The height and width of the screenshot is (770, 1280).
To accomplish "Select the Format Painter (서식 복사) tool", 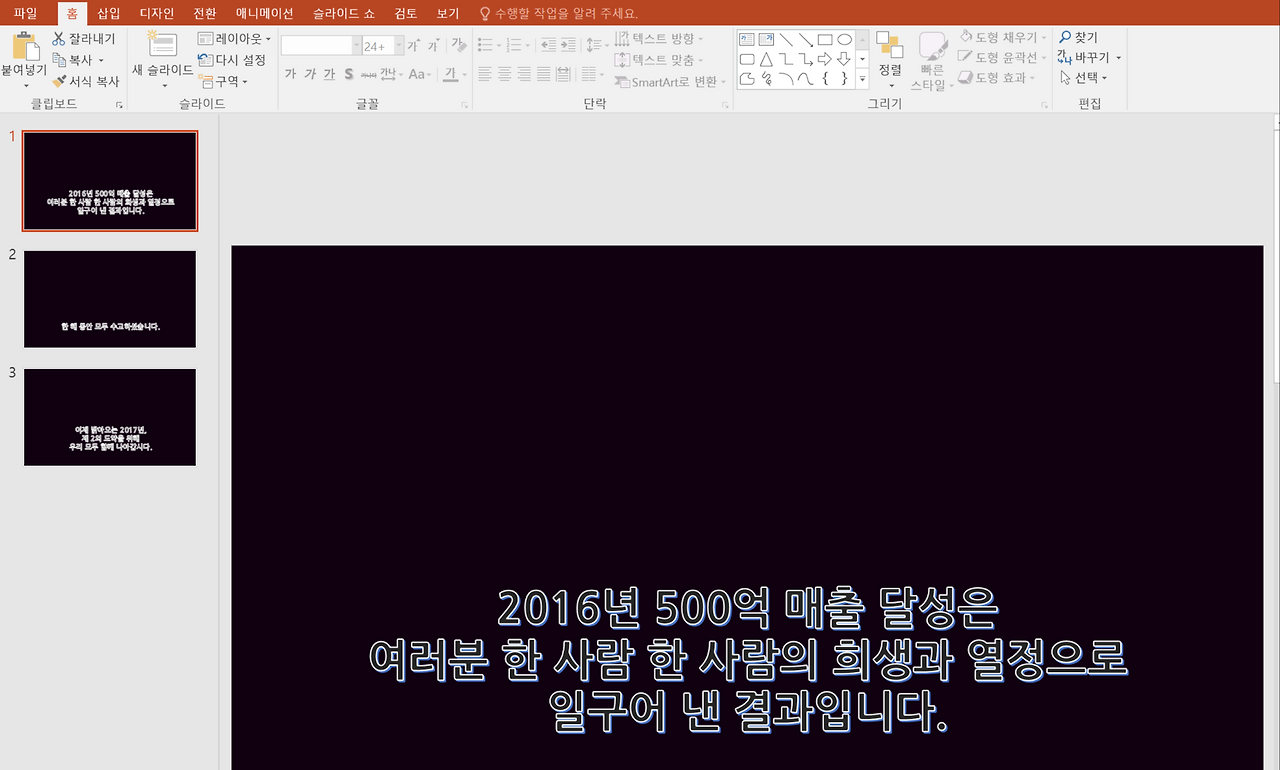I will click(x=87, y=81).
